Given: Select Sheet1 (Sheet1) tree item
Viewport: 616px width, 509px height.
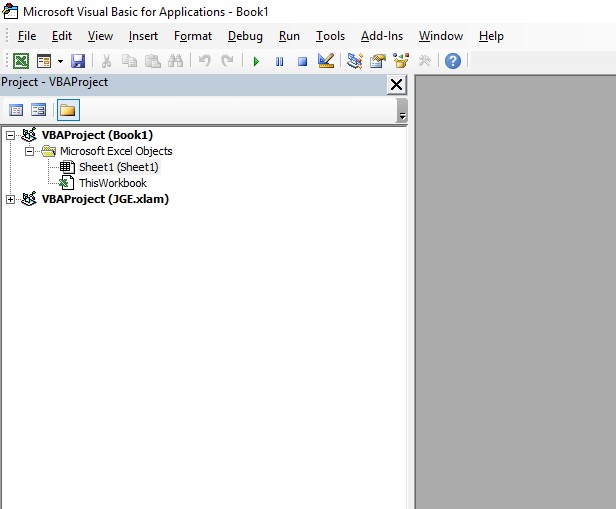Looking at the screenshot, I should pos(119,167).
